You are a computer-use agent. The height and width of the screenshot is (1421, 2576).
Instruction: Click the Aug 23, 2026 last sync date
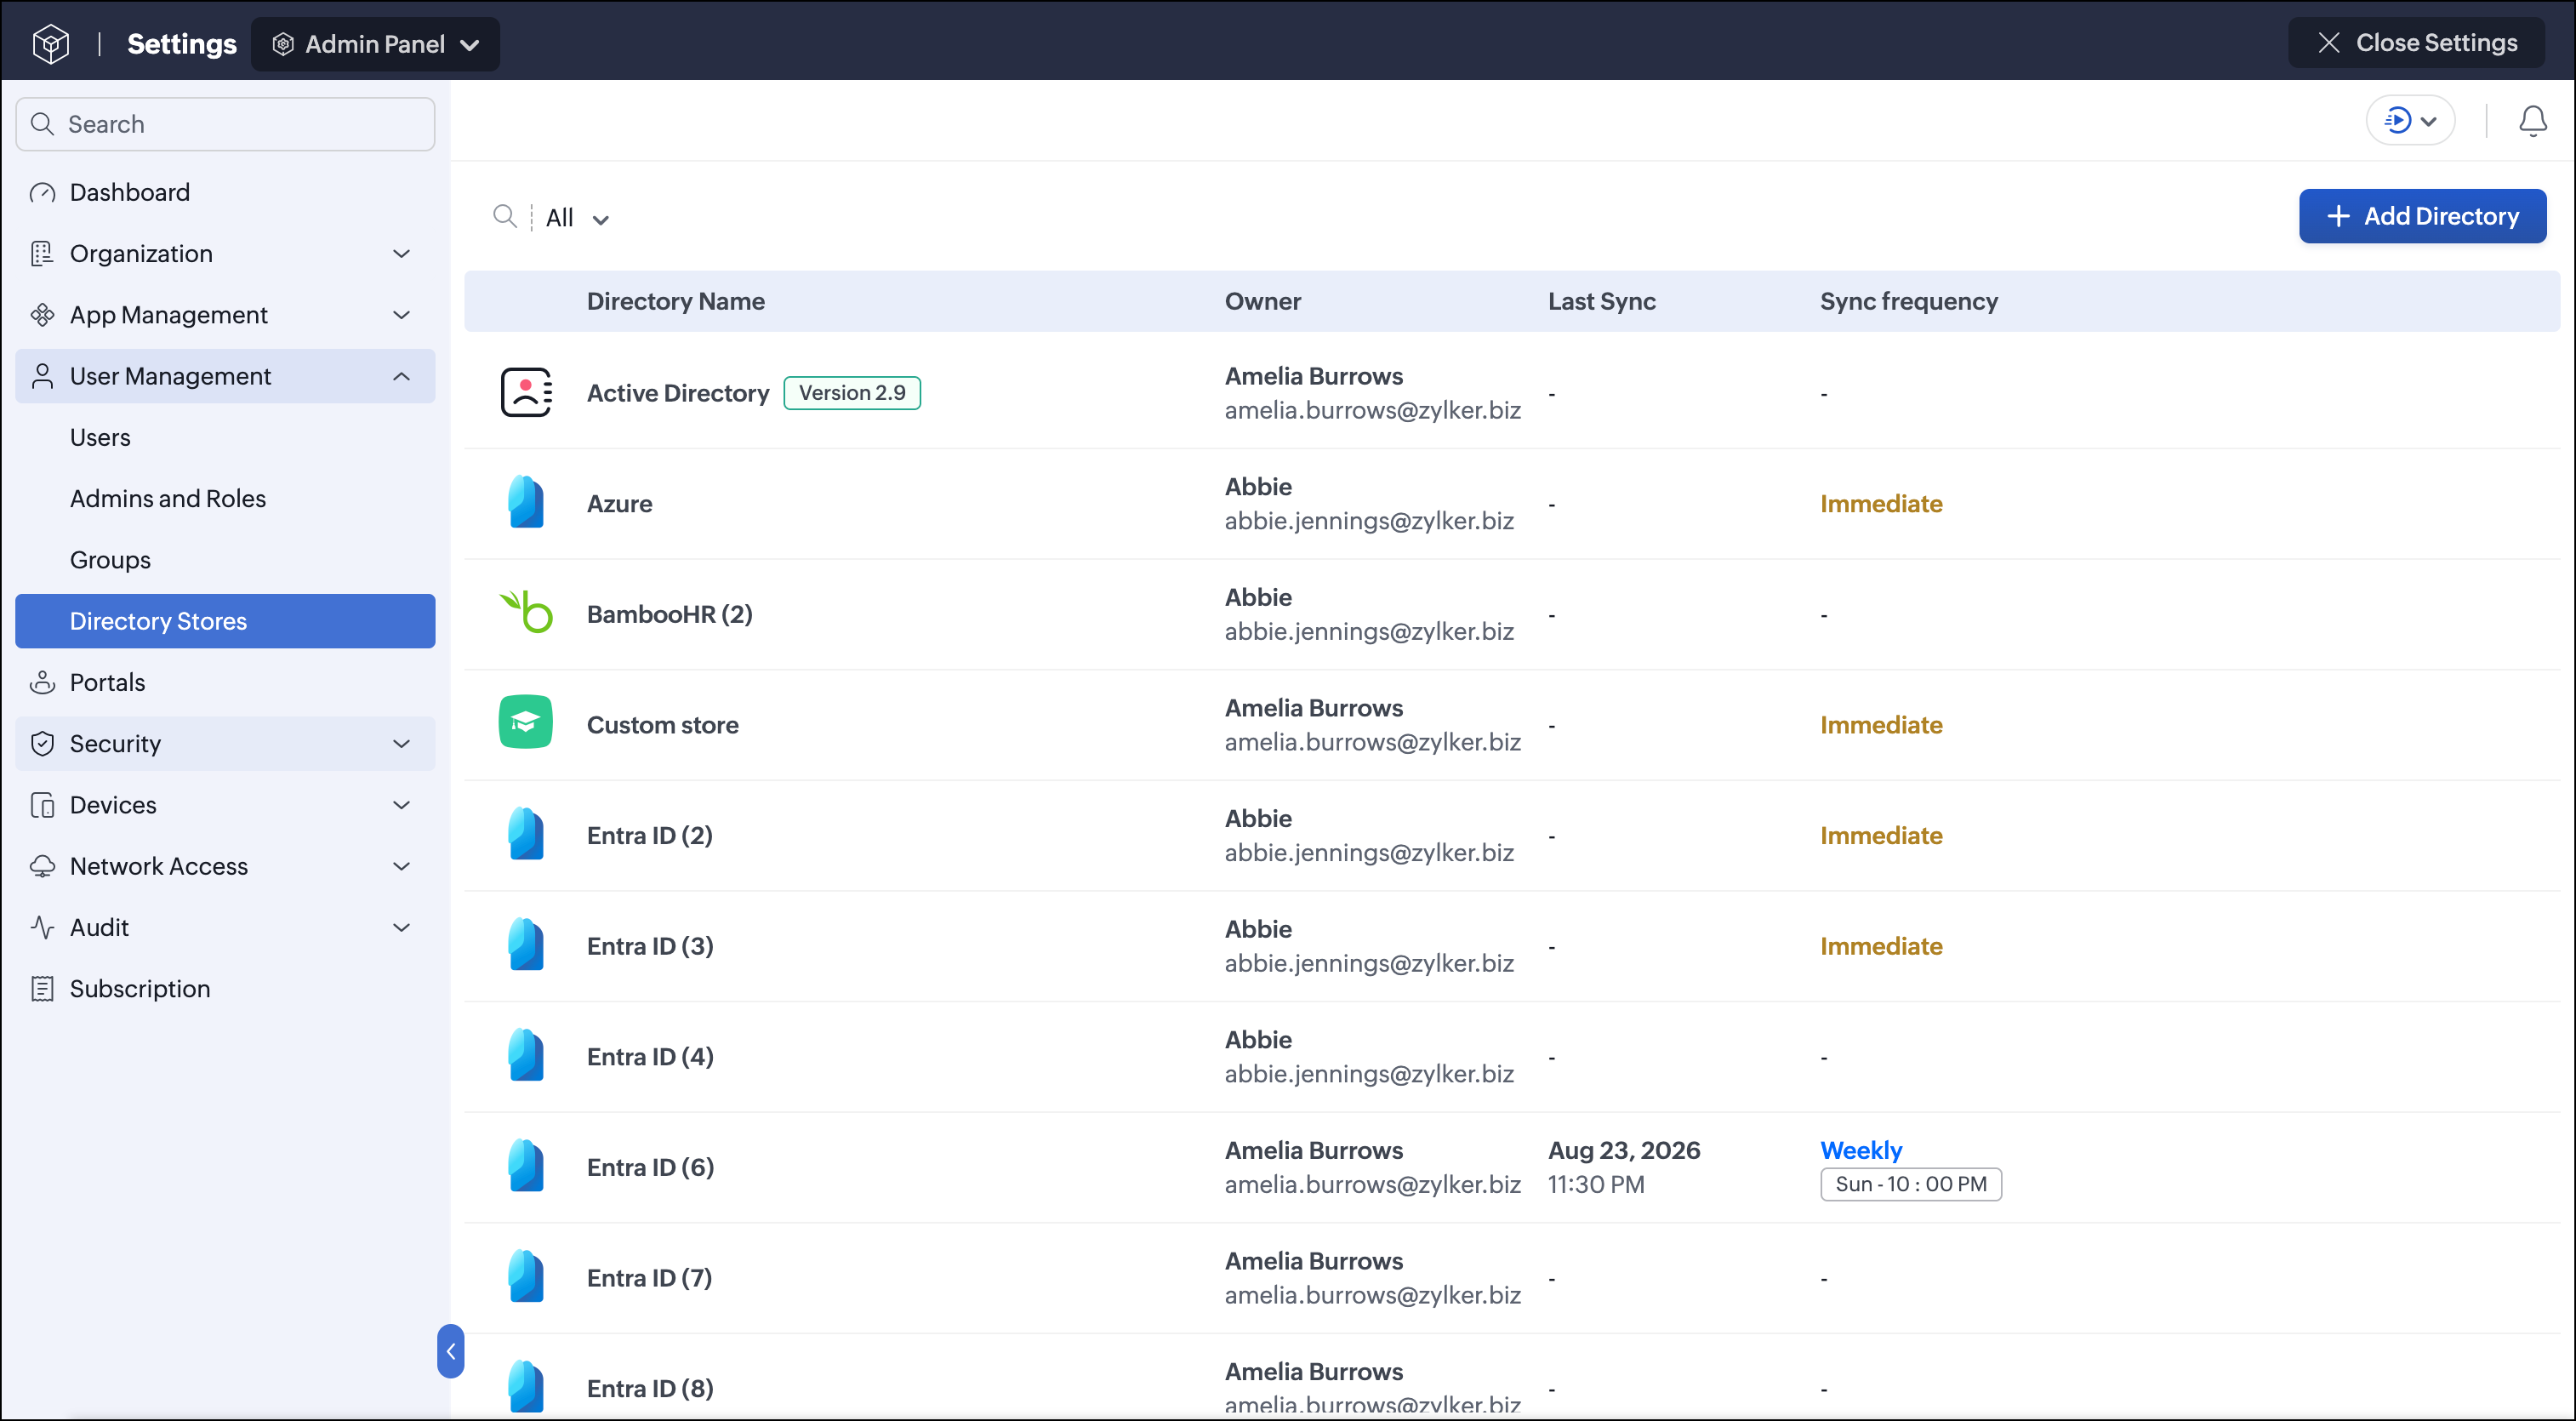pos(1624,1150)
